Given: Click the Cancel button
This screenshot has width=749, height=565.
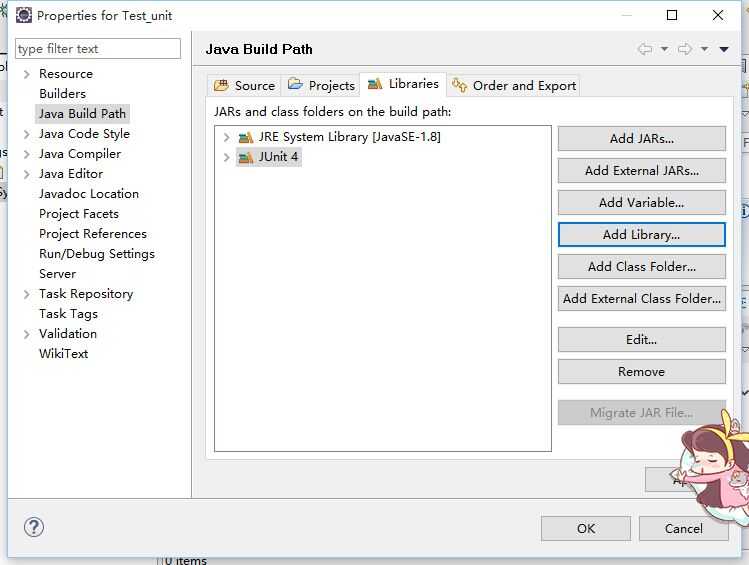Looking at the screenshot, I should (684, 528).
